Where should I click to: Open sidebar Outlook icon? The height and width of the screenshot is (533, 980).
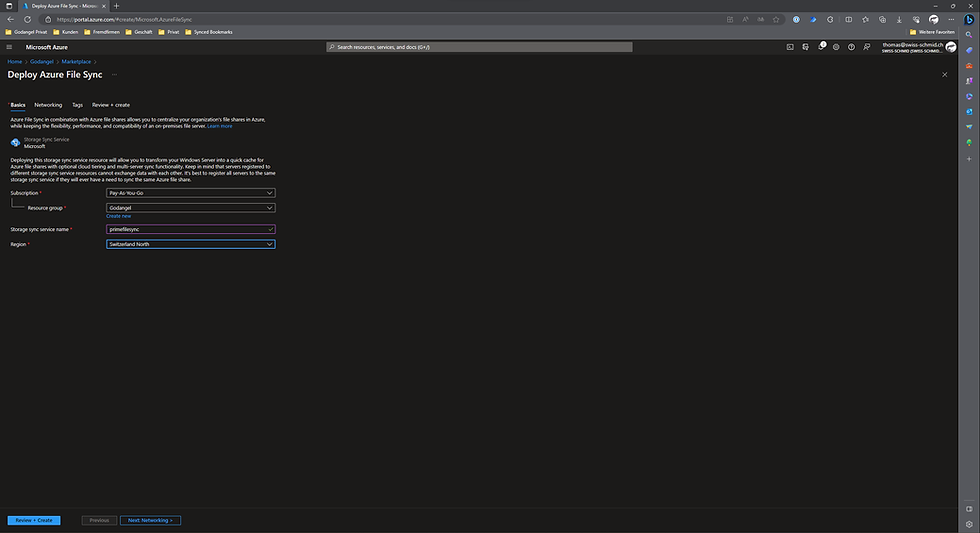969,112
